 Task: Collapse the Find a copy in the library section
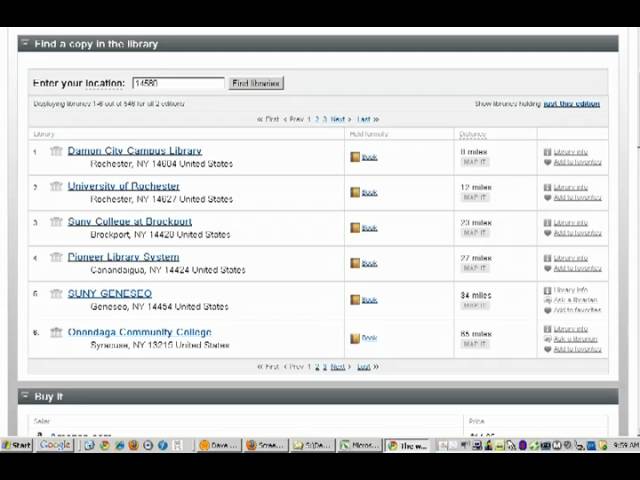(25, 43)
